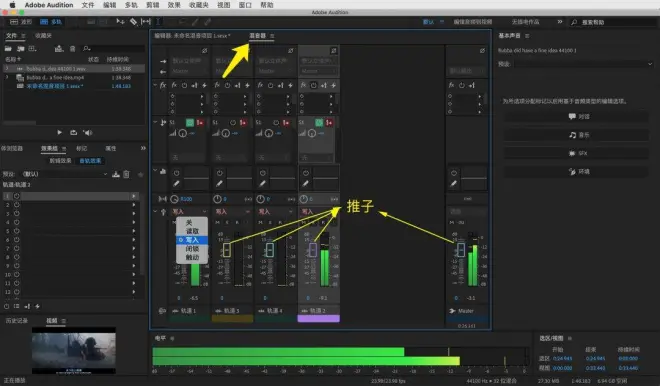Click the purple color bar under 轨道 2
Screen dimensions: 660x386
click(x=318, y=319)
